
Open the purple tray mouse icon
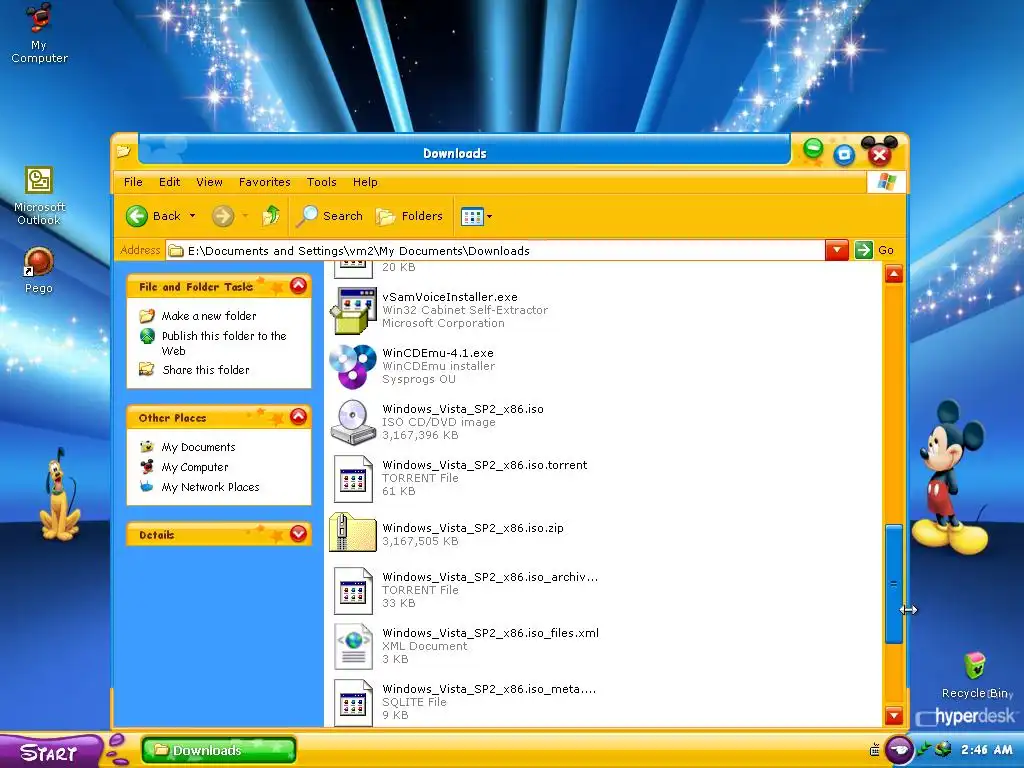click(899, 749)
